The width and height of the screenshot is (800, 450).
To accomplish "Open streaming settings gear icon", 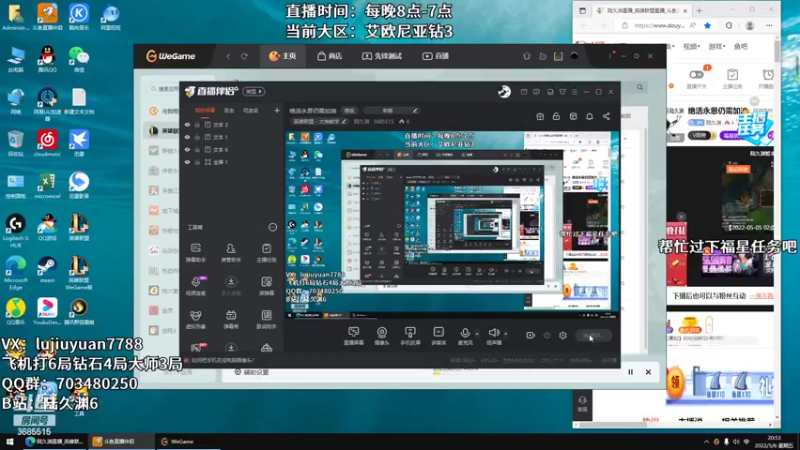I will point(563,335).
